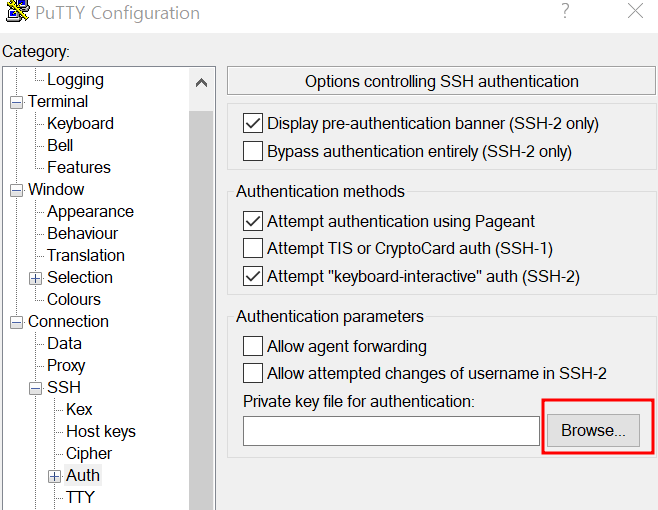
Task: Open Data settings category
Action: pyautogui.click(x=64, y=343)
